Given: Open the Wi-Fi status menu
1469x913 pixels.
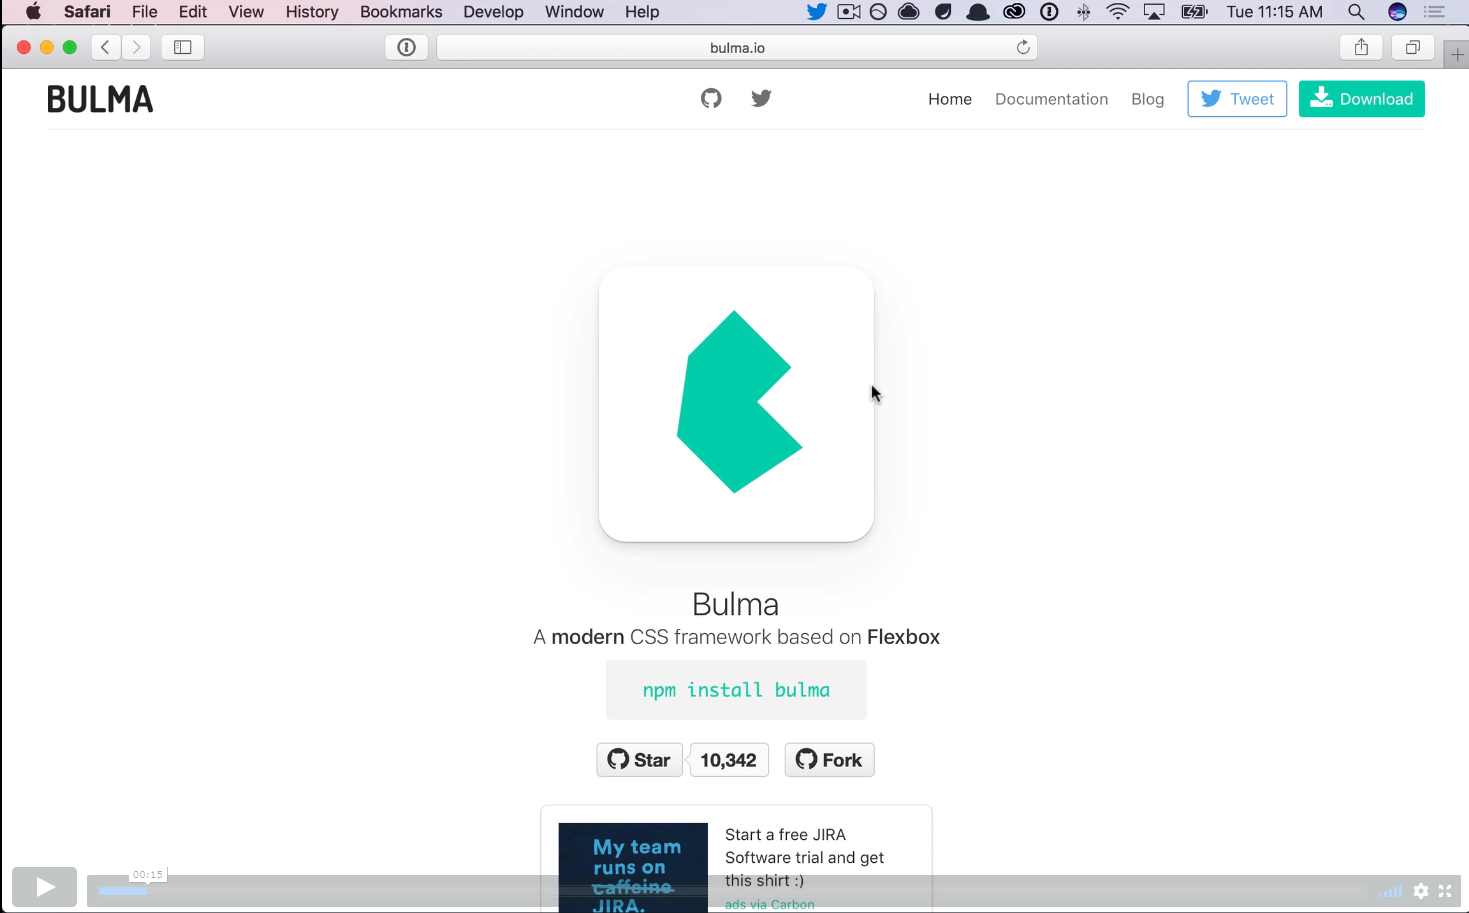Looking at the screenshot, I should tap(1118, 12).
